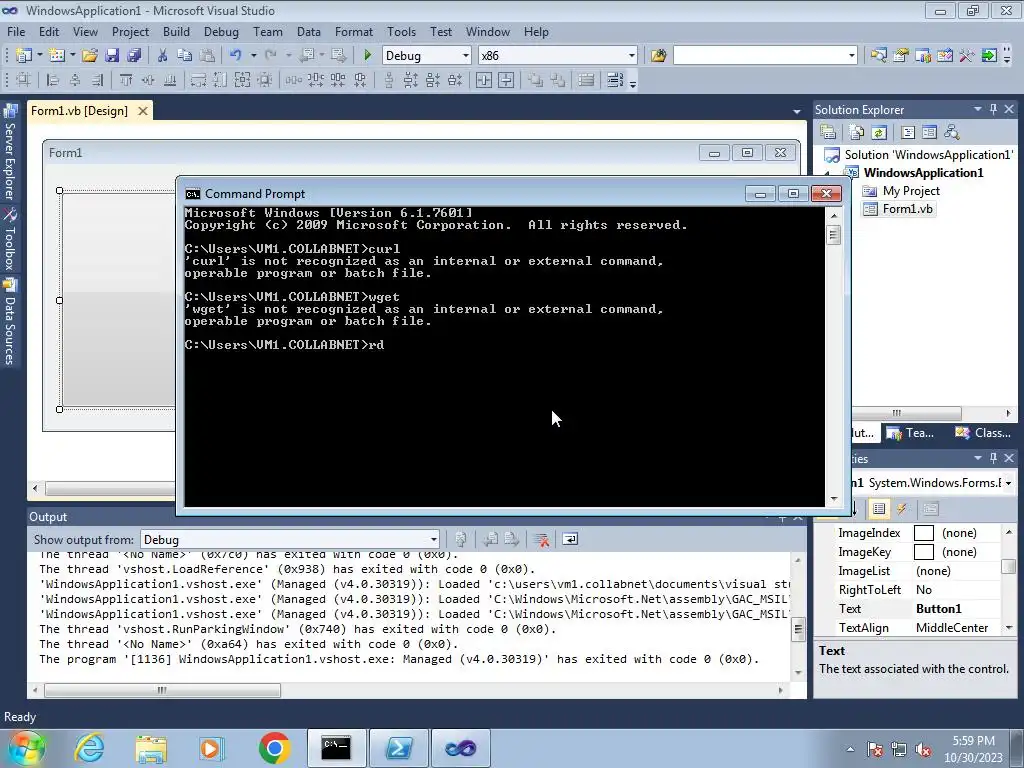Click the Copy toolbar icon
This screenshot has width=1024, height=768.
pyautogui.click(x=185, y=56)
